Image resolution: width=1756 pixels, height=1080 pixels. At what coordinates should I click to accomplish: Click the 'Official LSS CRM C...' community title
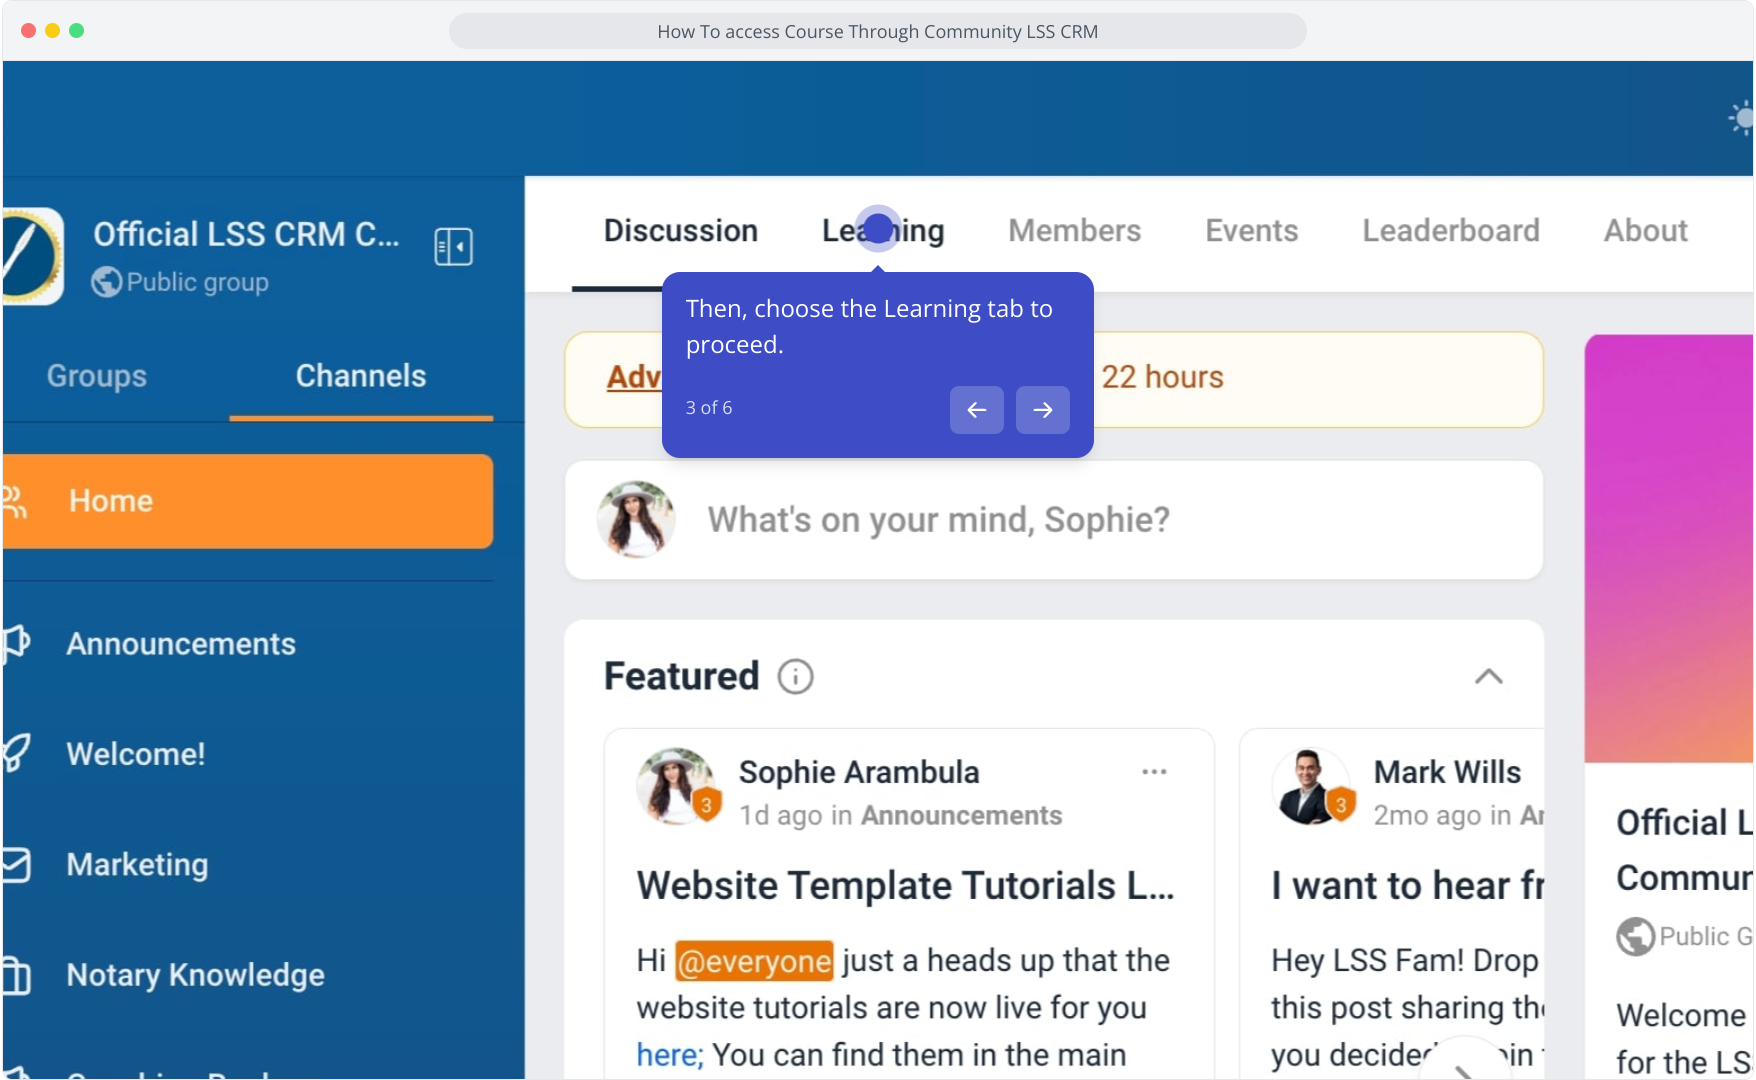[246, 234]
